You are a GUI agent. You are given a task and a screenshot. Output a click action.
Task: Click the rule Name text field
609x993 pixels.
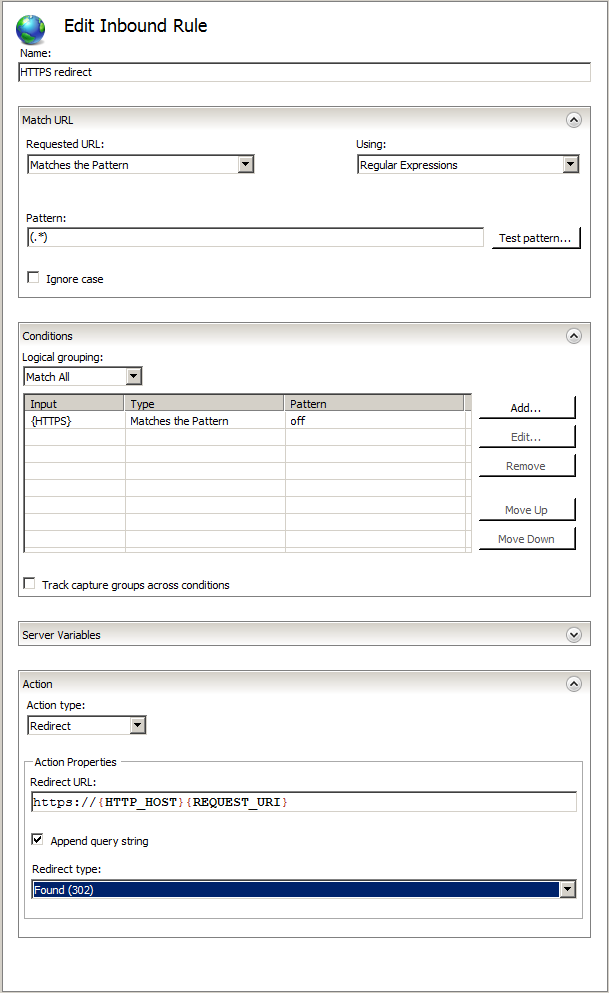click(x=304, y=73)
